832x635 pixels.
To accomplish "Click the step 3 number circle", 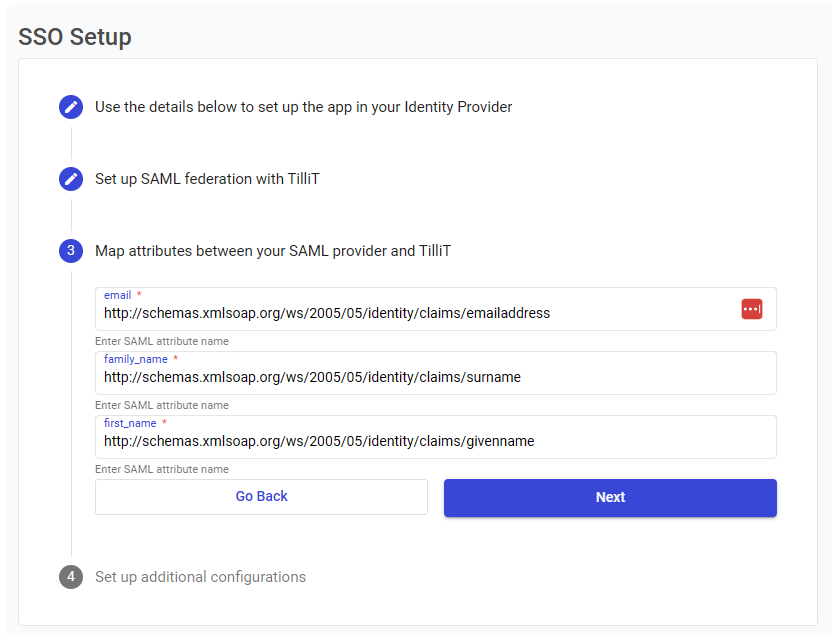I will click(x=70, y=251).
